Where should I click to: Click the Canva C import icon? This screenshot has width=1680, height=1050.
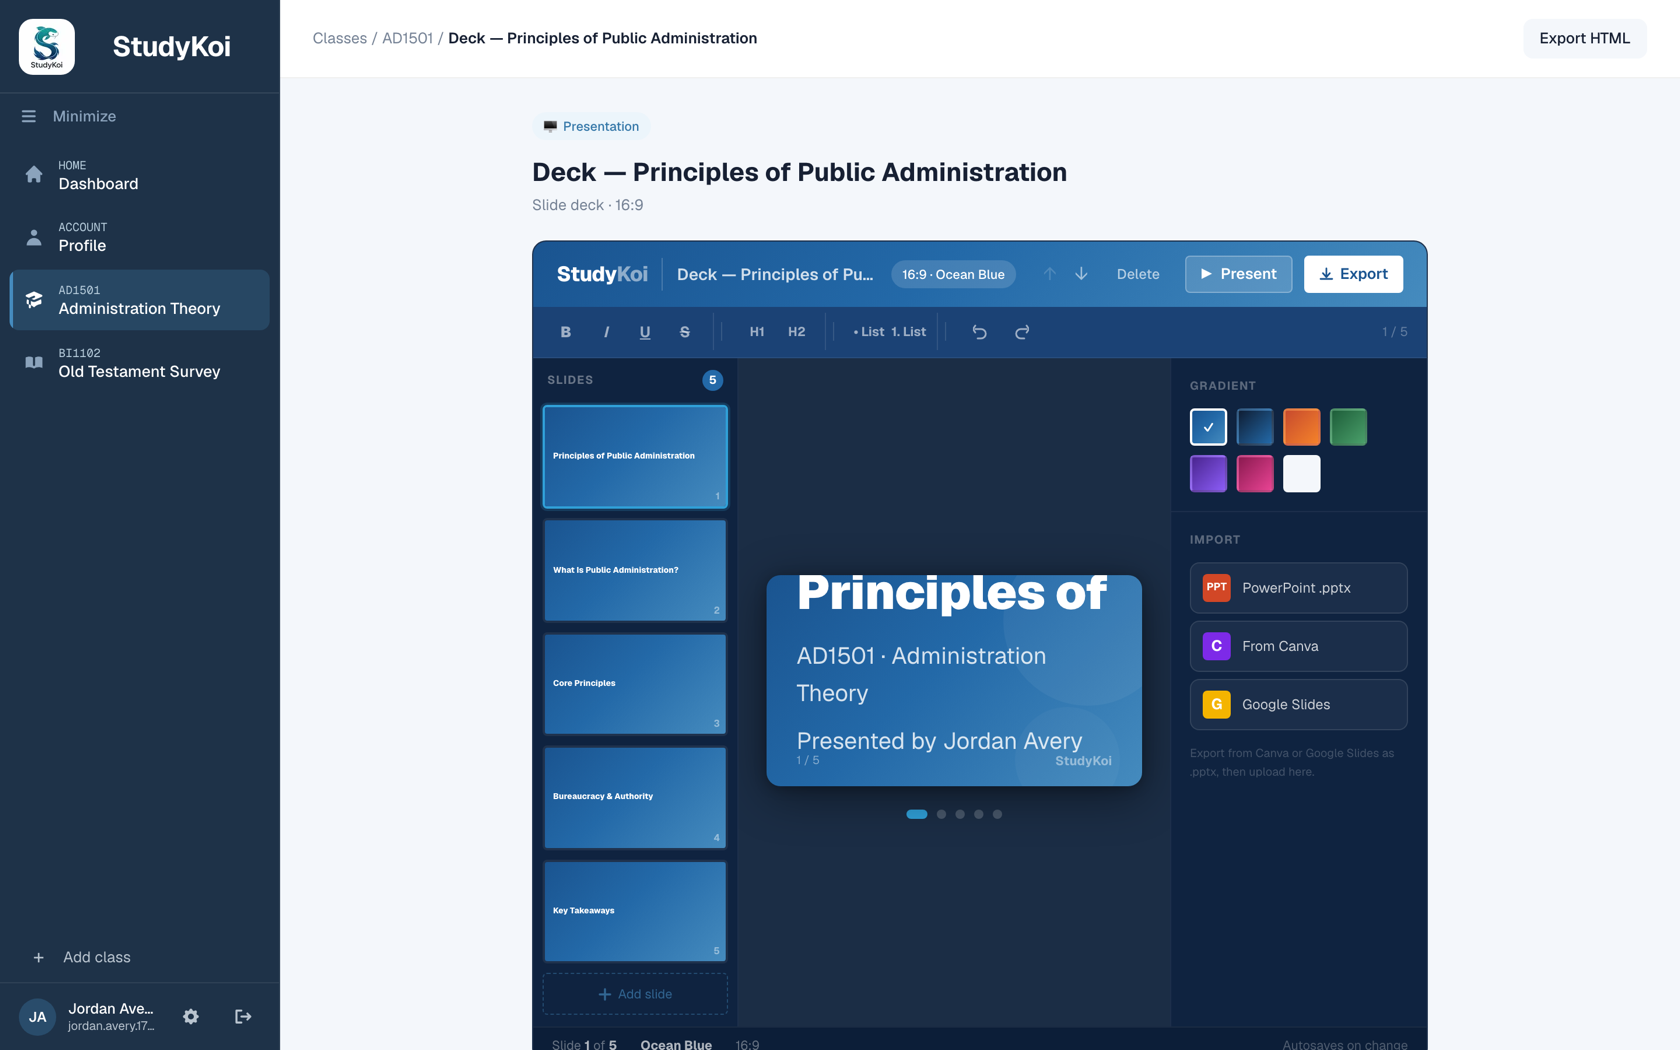(x=1216, y=646)
